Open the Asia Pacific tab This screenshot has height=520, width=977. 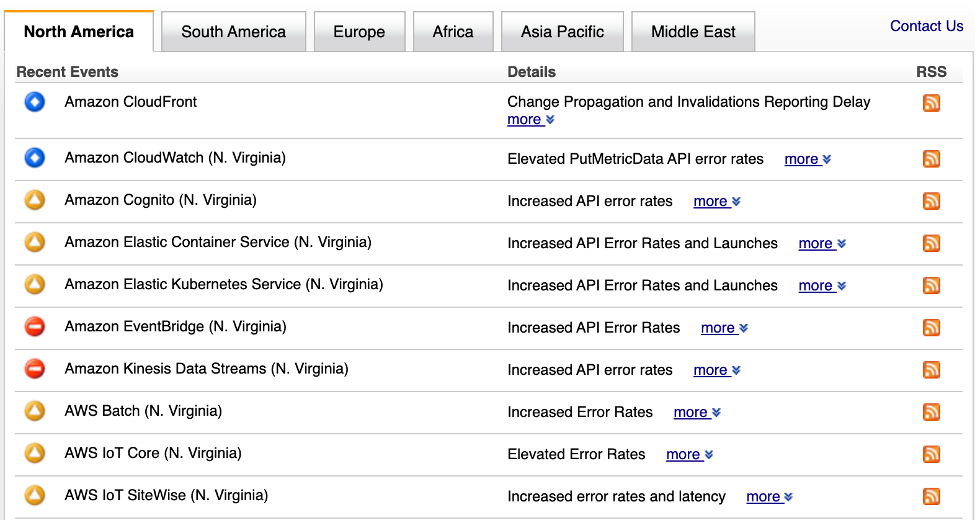(562, 32)
